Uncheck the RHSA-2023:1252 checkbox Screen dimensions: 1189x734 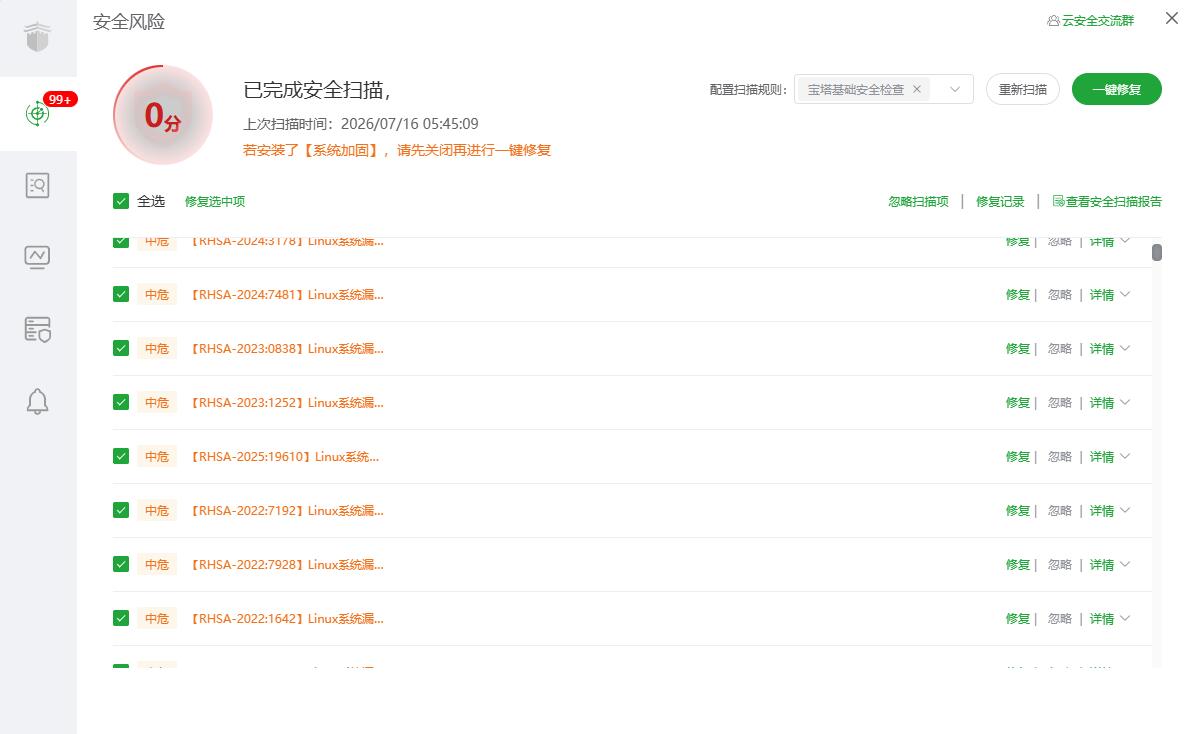tap(121, 402)
